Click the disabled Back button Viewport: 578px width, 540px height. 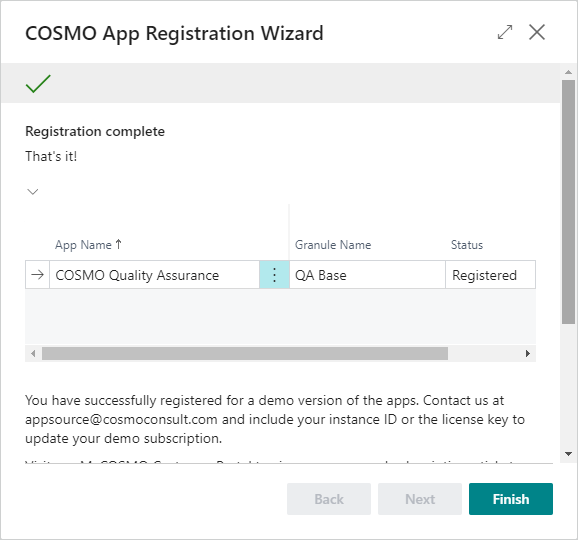click(x=329, y=499)
